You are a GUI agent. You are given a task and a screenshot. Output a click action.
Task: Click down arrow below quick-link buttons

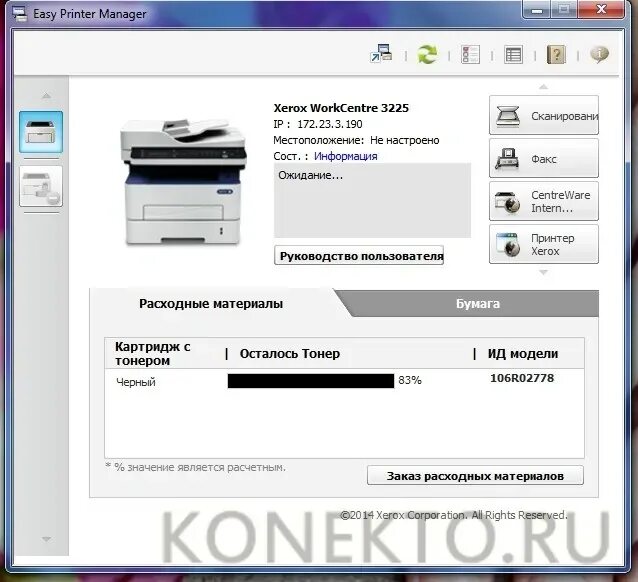coord(543,272)
